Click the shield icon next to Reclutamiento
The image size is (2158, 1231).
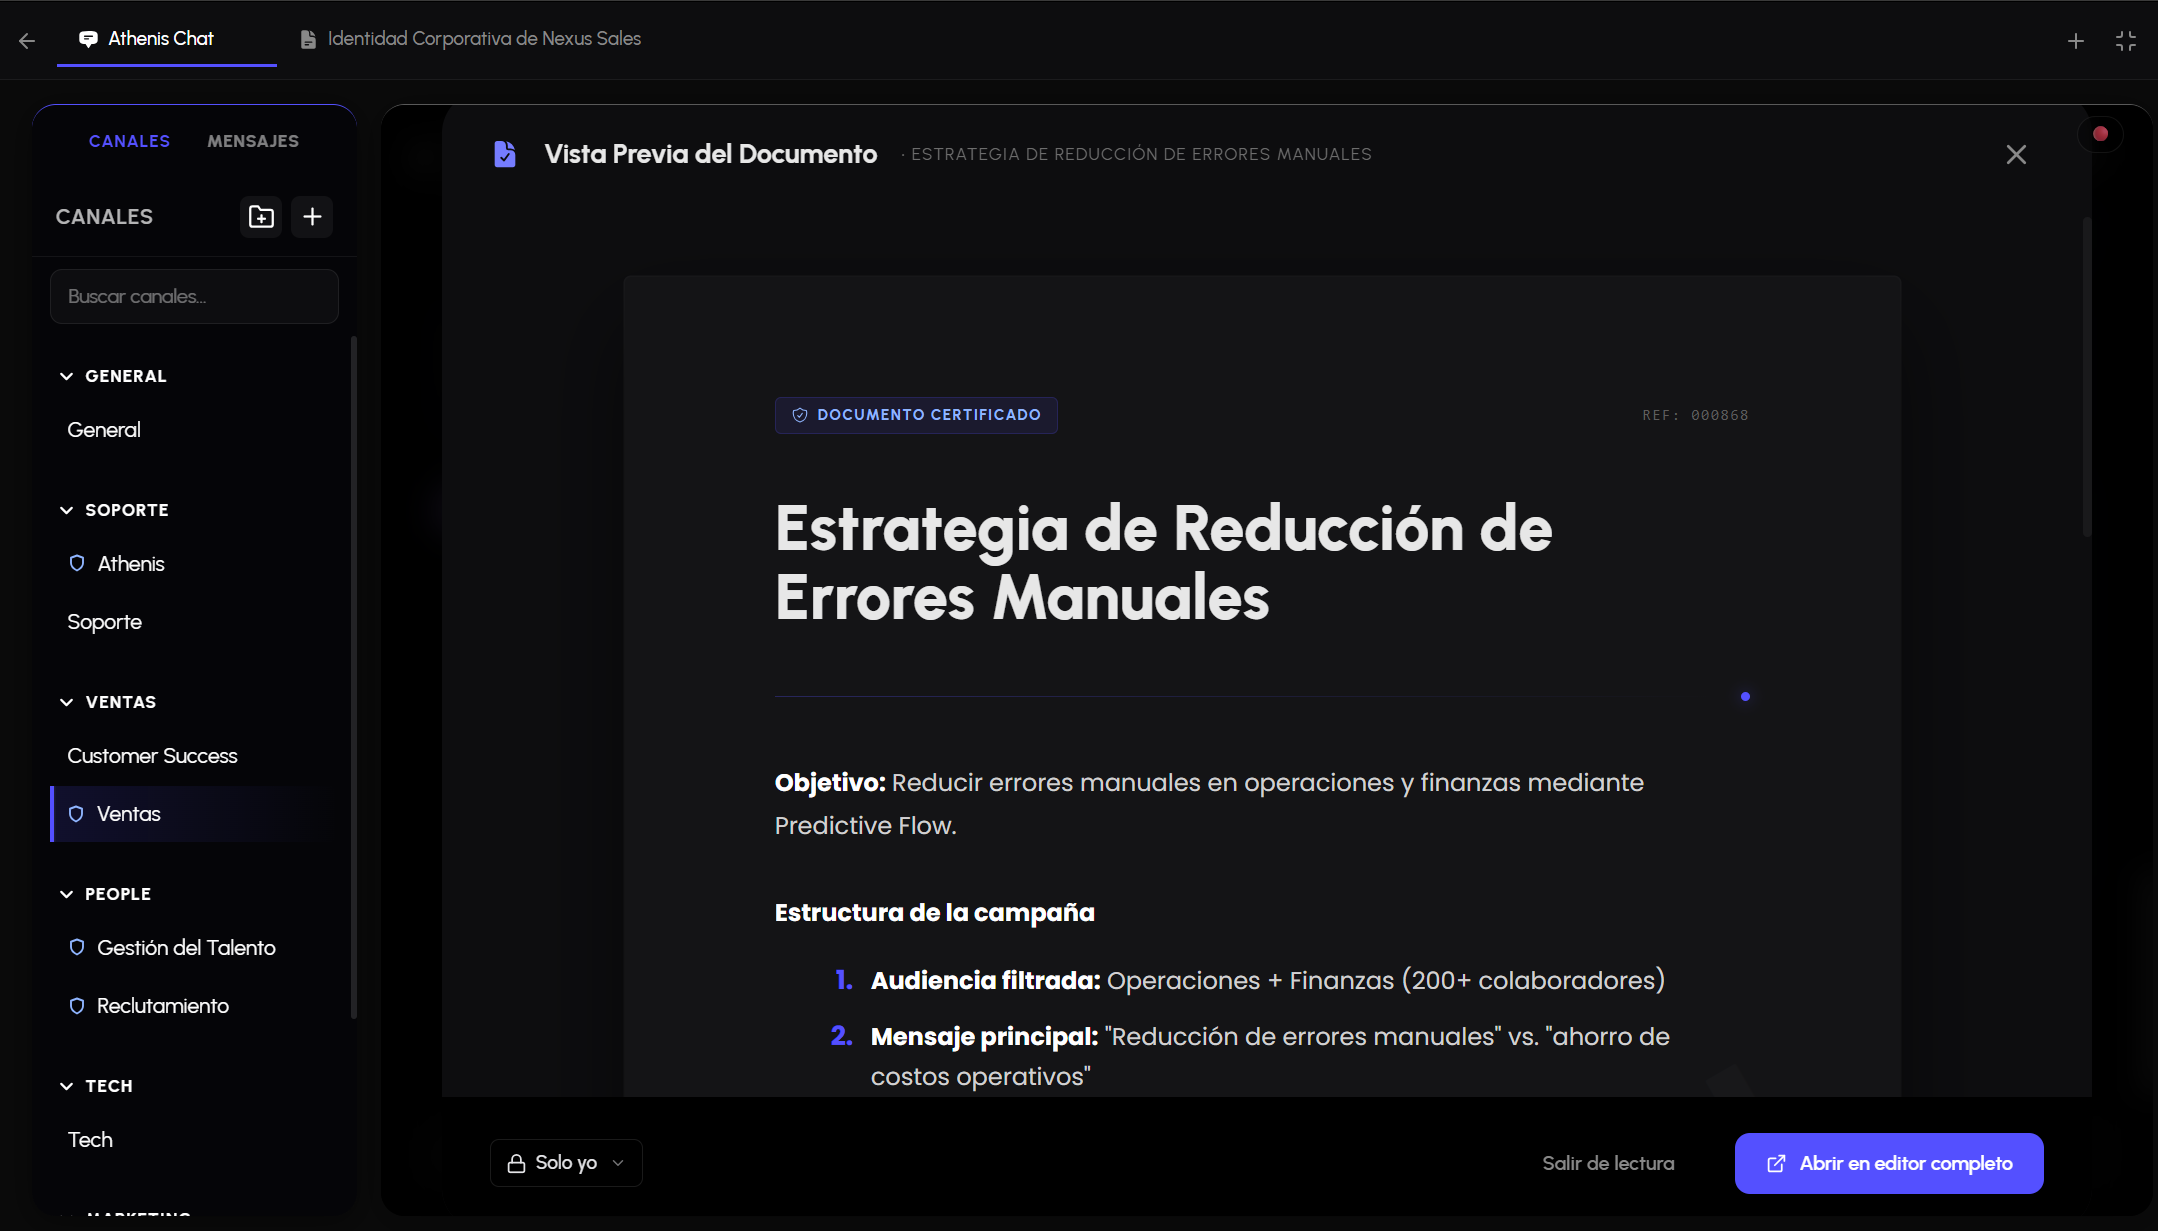[x=77, y=1005]
